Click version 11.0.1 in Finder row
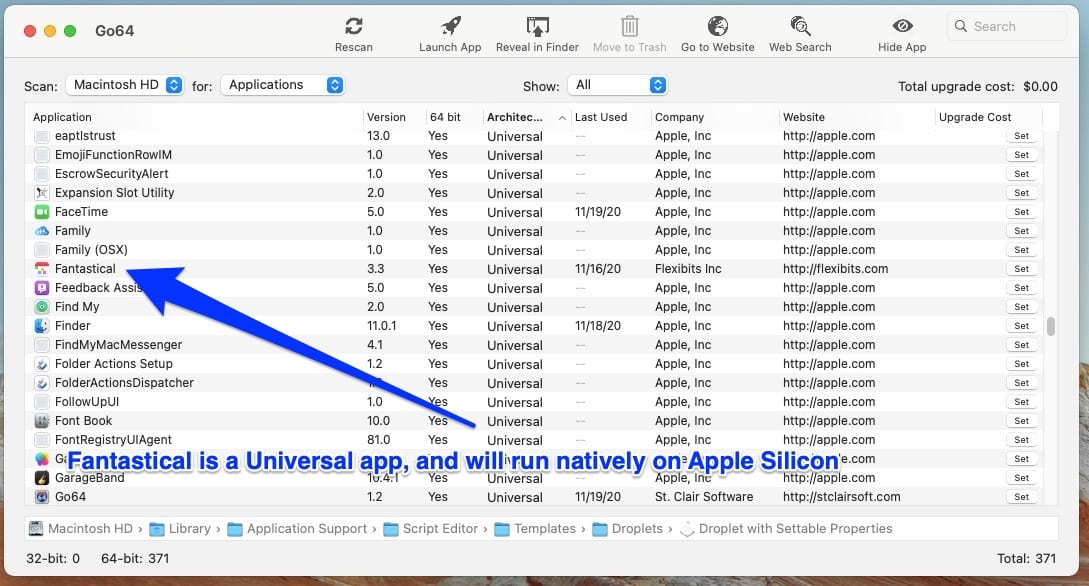The height and width of the screenshot is (586, 1089). [381, 326]
